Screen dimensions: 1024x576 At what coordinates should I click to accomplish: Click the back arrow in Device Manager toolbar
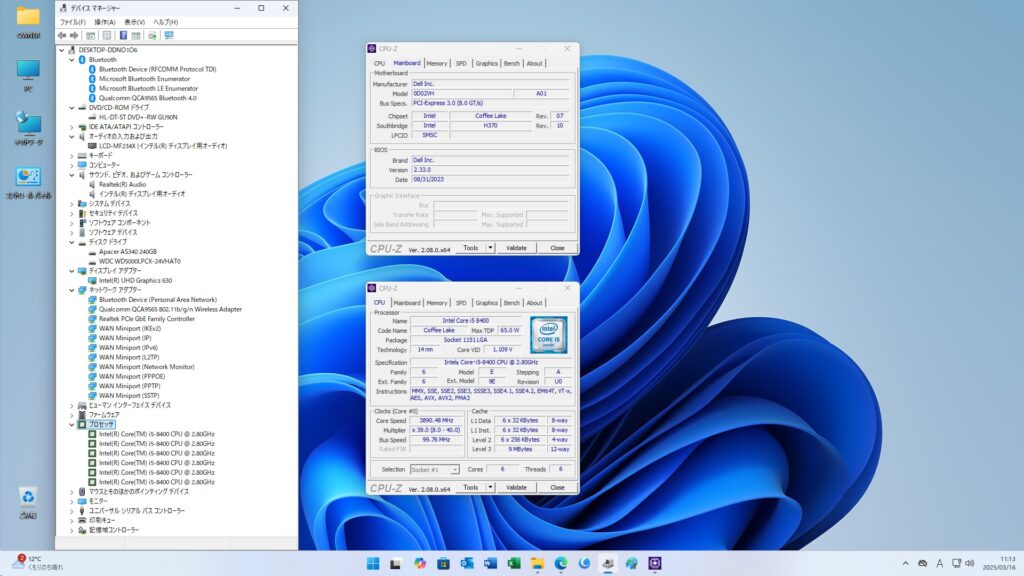[x=62, y=35]
